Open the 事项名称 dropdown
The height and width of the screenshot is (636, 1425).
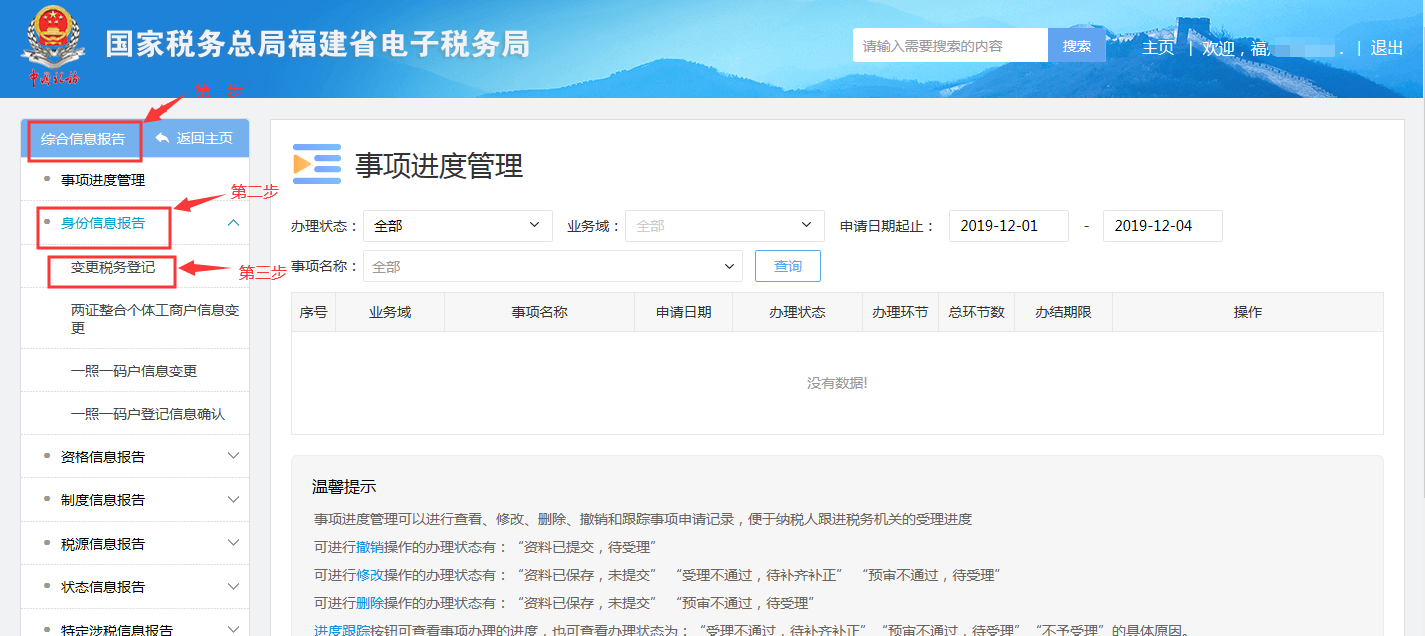pos(552,267)
